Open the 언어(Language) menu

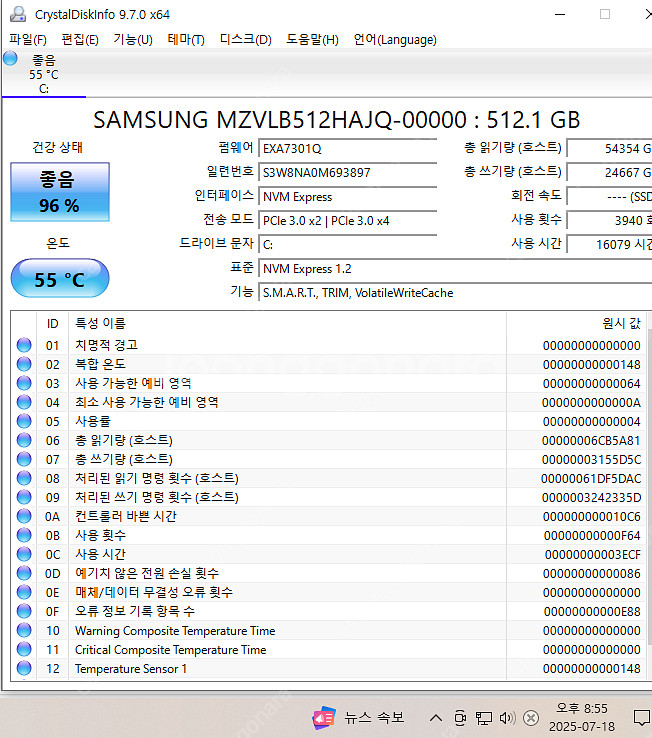click(395, 40)
